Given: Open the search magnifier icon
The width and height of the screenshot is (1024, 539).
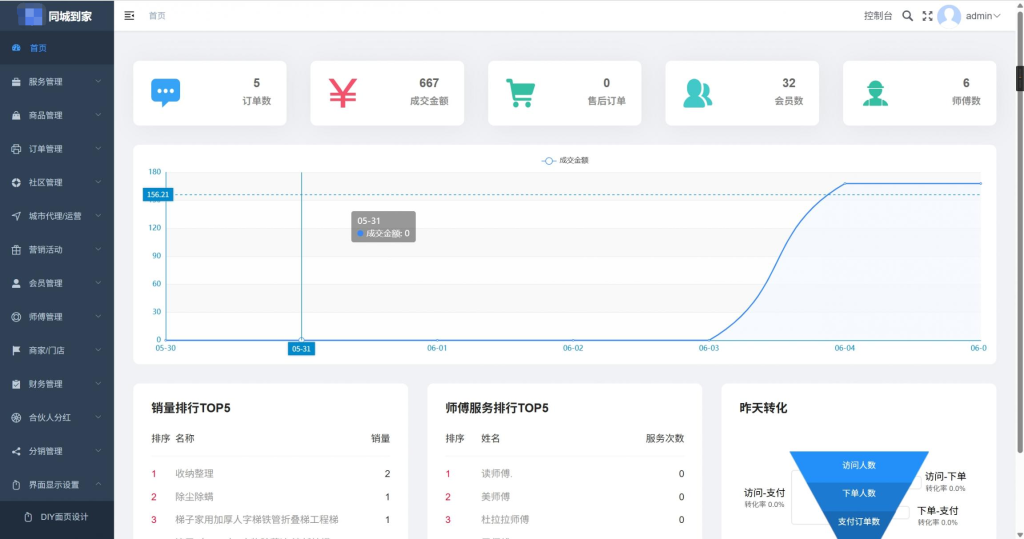Looking at the screenshot, I should 907,16.
